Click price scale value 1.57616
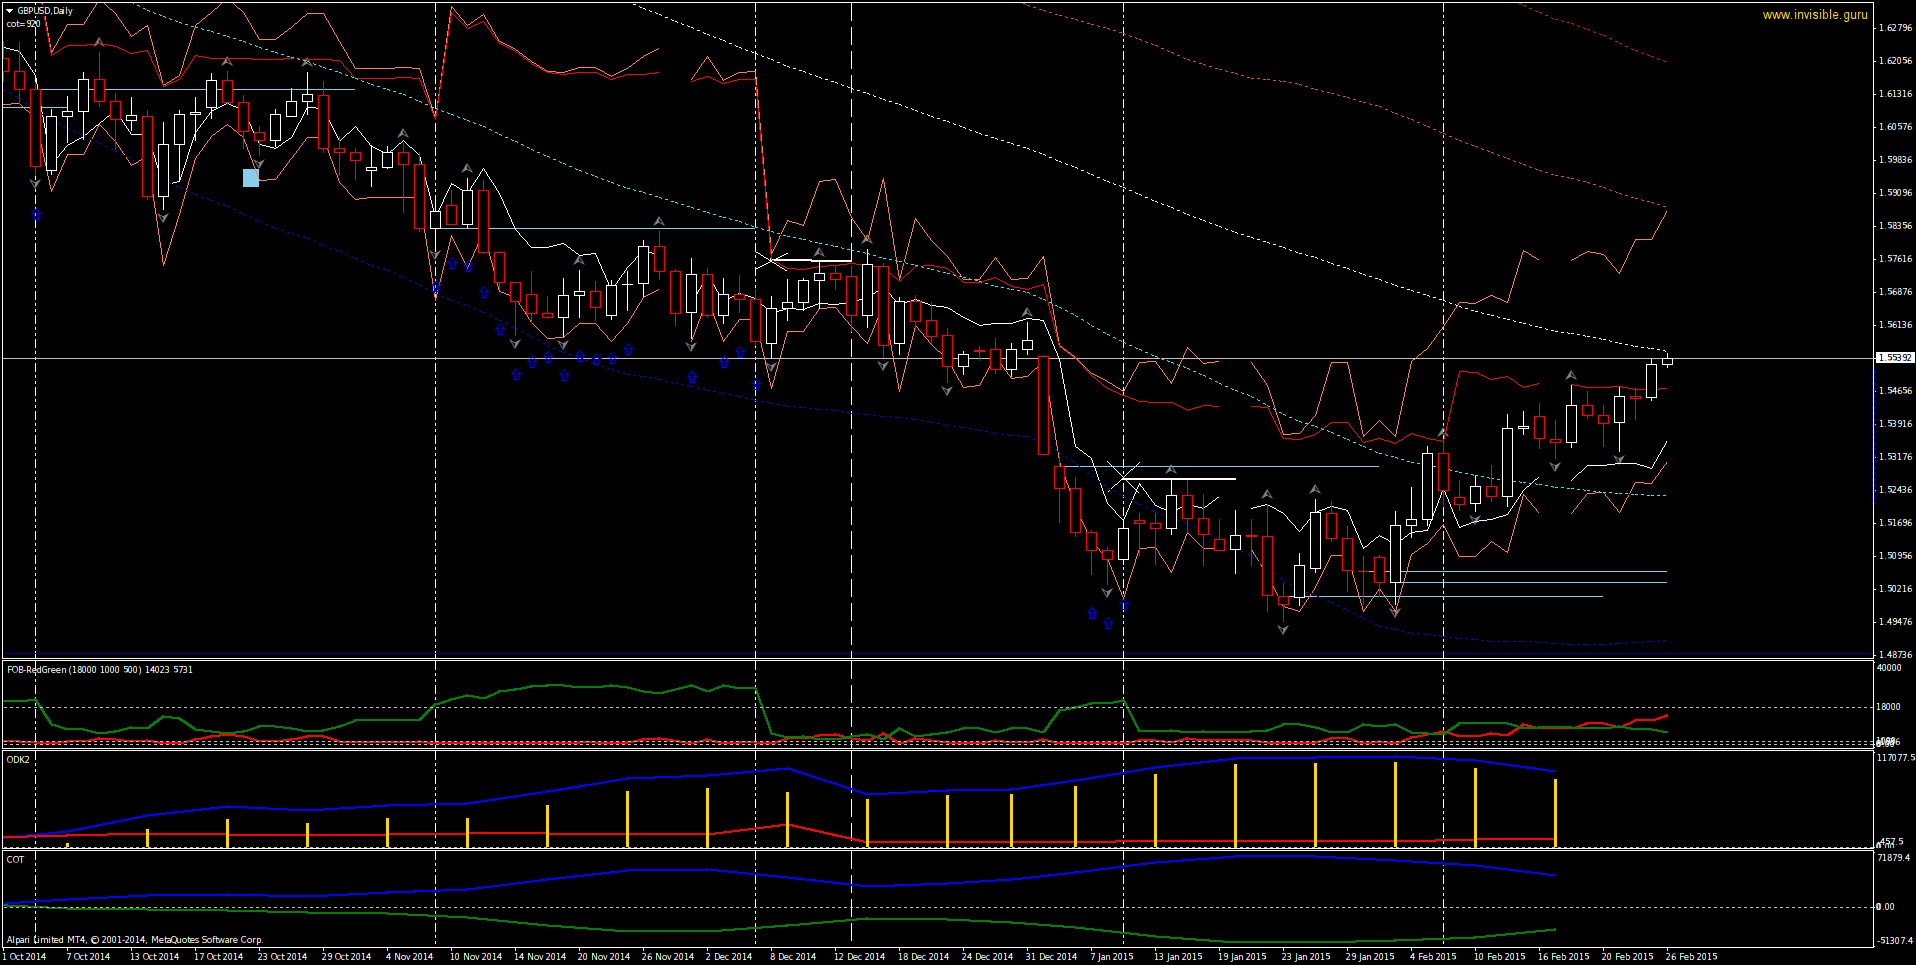This screenshot has height=965, width=1916. 1896,259
